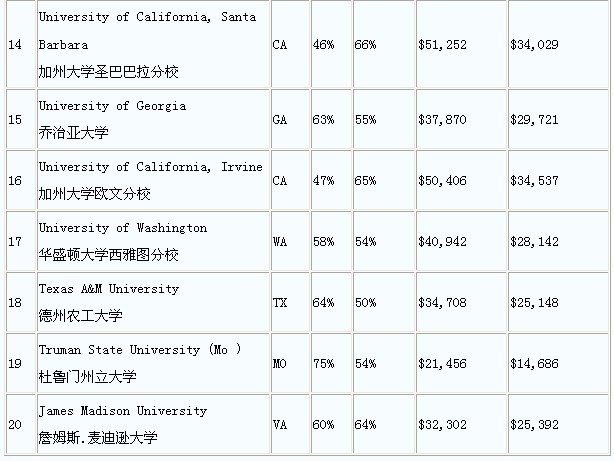This screenshot has height=461, width=614.
Task: Select the $14,686 value
Action: point(536,362)
